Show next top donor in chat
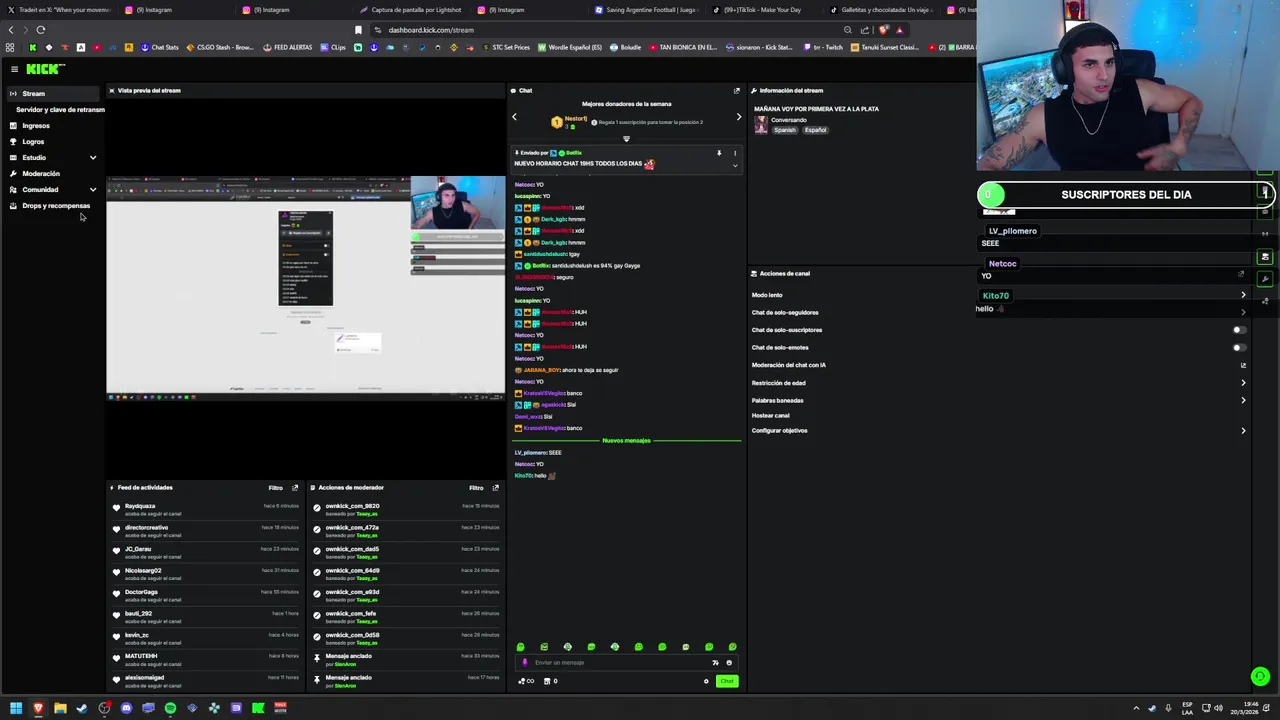Image resolution: width=1280 pixels, height=720 pixels. click(x=739, y=117)
